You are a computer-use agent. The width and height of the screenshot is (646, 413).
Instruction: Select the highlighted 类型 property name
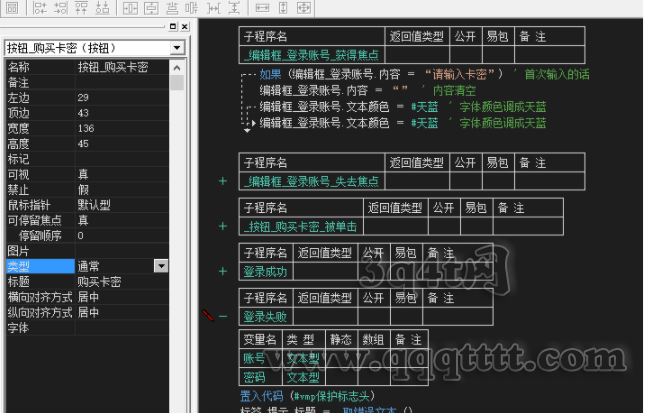coord(40,266)
